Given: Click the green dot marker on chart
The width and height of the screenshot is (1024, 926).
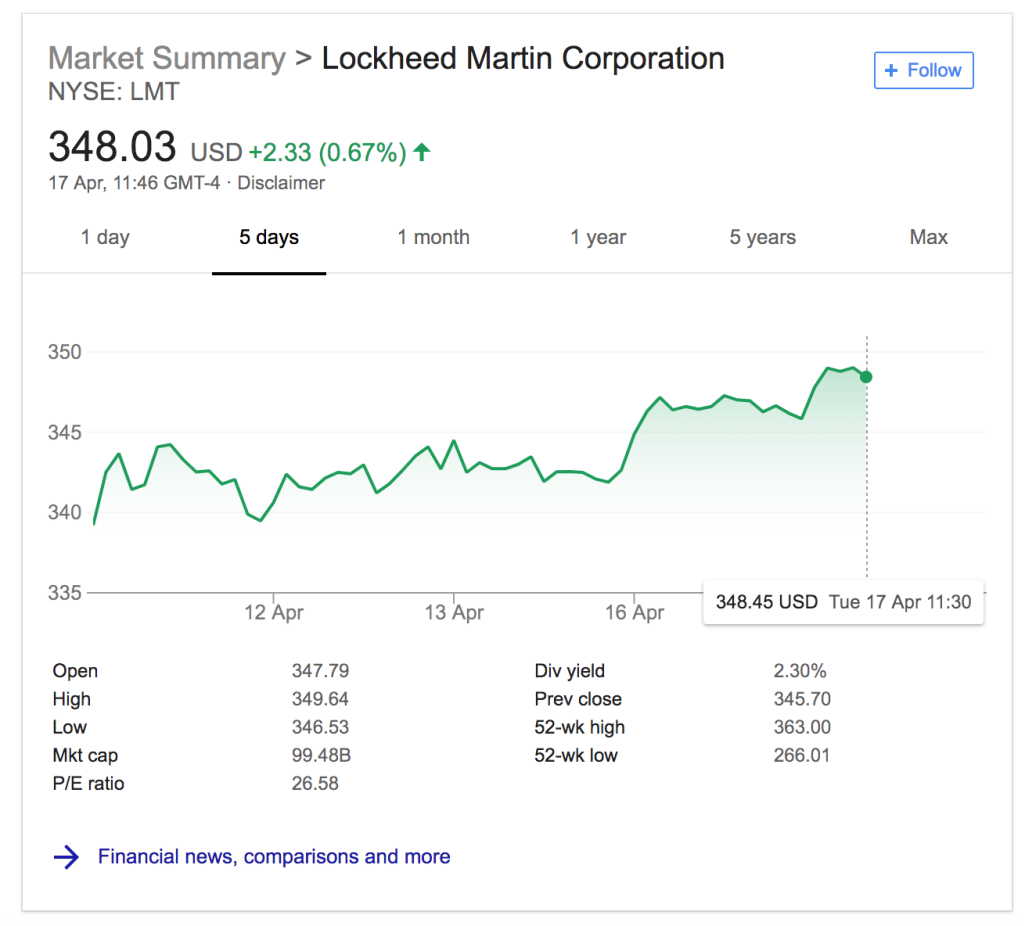Looking at the screenshot, I should coord(866,377).
